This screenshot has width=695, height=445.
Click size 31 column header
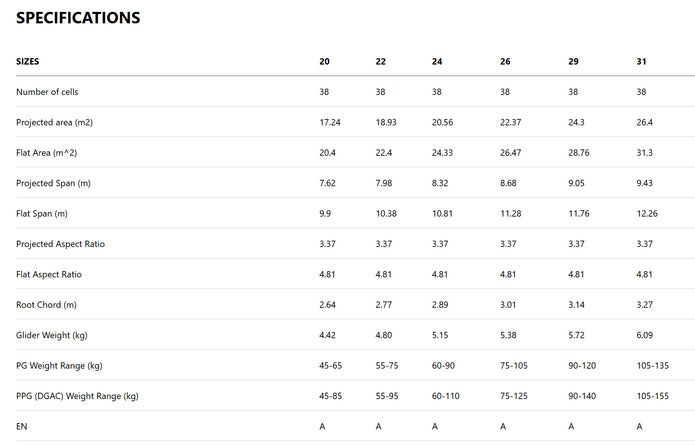coord(641,61)
